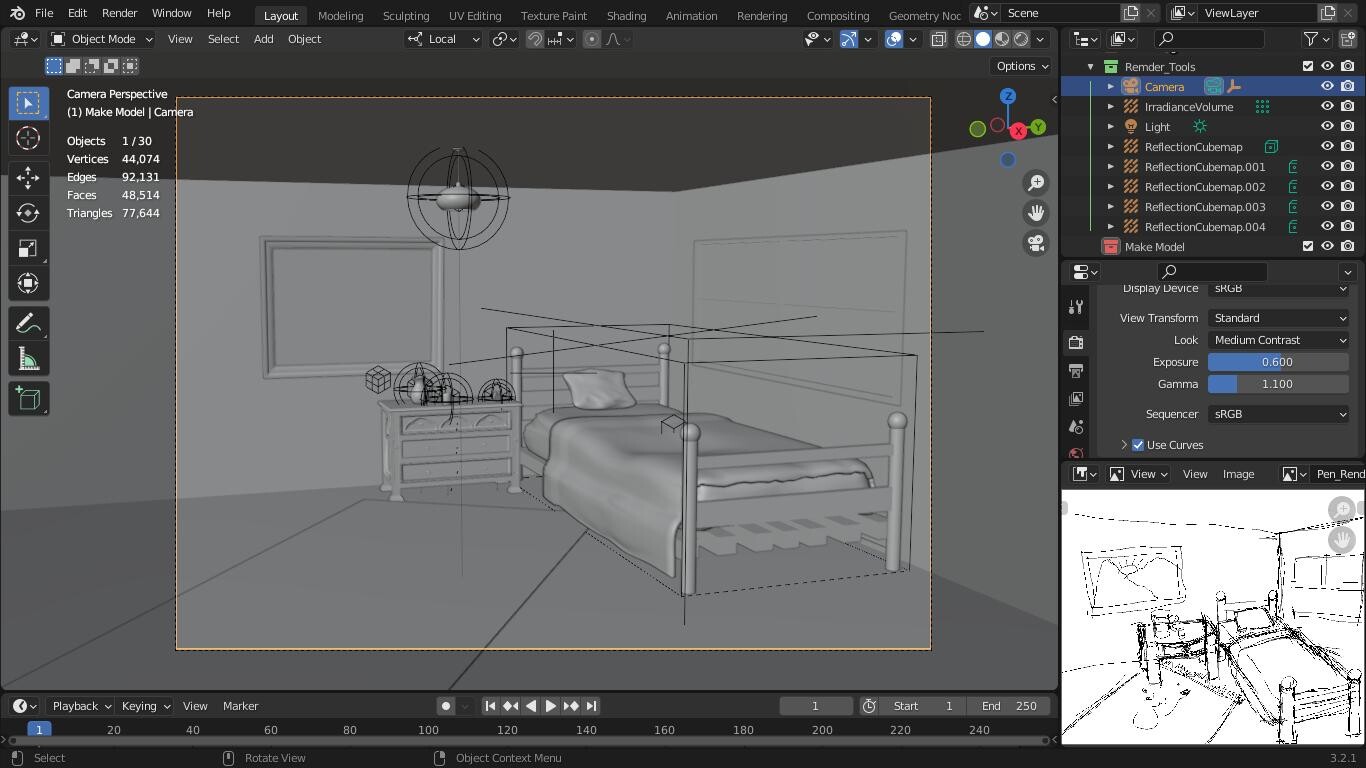
Task: Click the Options button in the viewport
Action: [1021, 66]
